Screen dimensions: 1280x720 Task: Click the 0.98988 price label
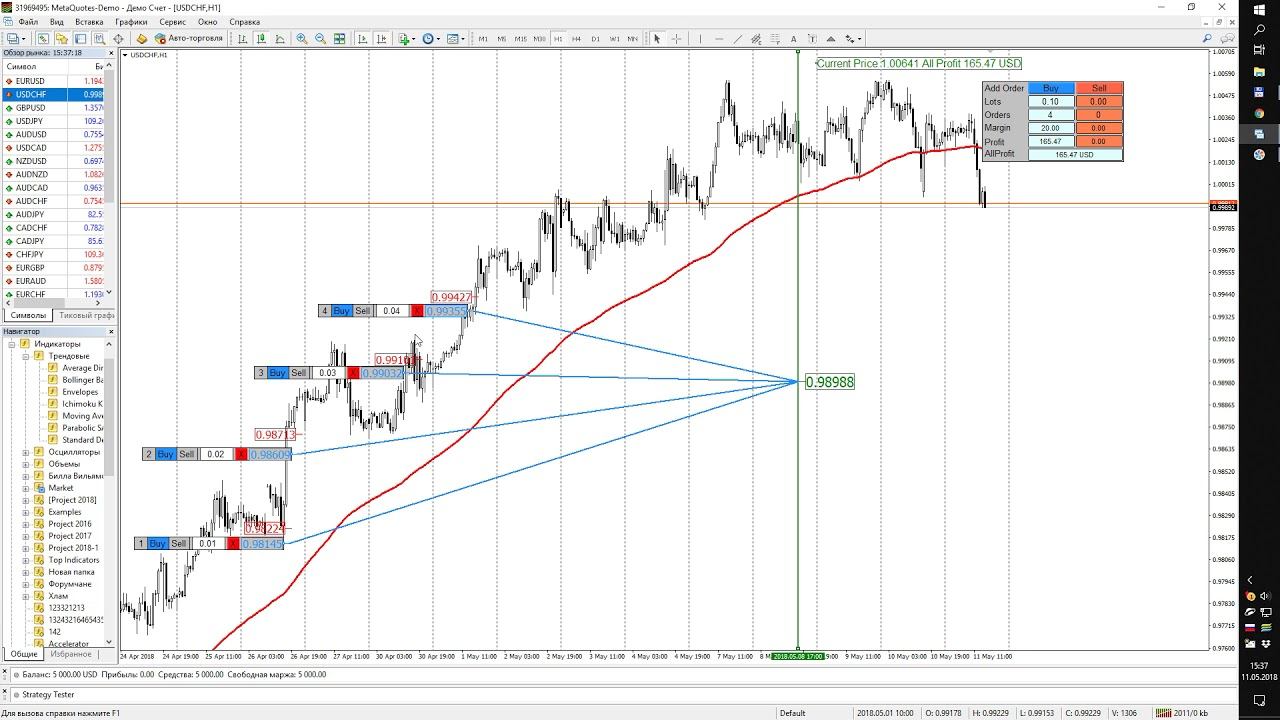830,382
